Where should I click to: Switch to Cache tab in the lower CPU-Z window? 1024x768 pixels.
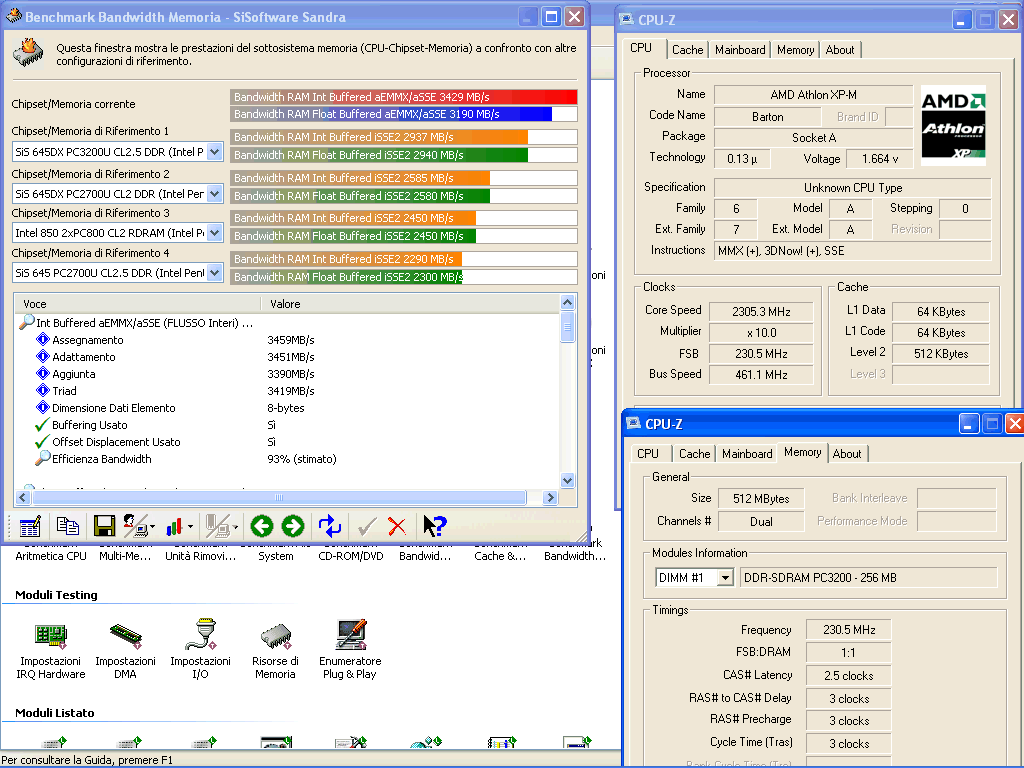pos(694,454)
